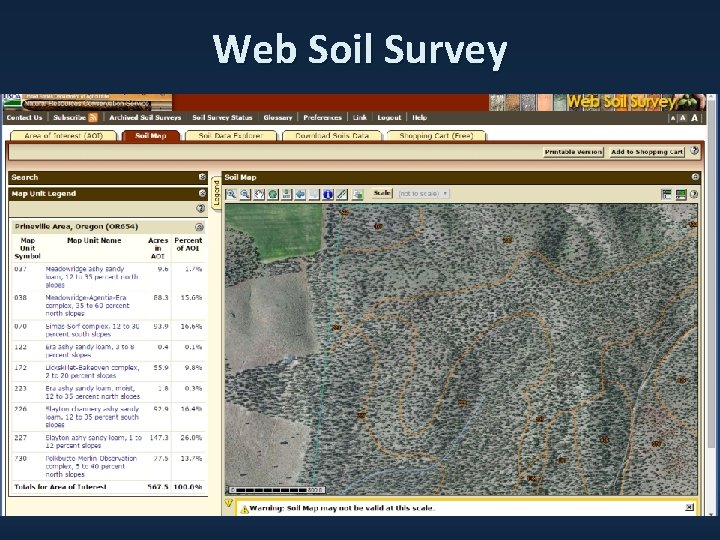Open the map scale dropdown
Viewport: 720px width, 540px height.
pyautogui.click(x=423, y=194)
